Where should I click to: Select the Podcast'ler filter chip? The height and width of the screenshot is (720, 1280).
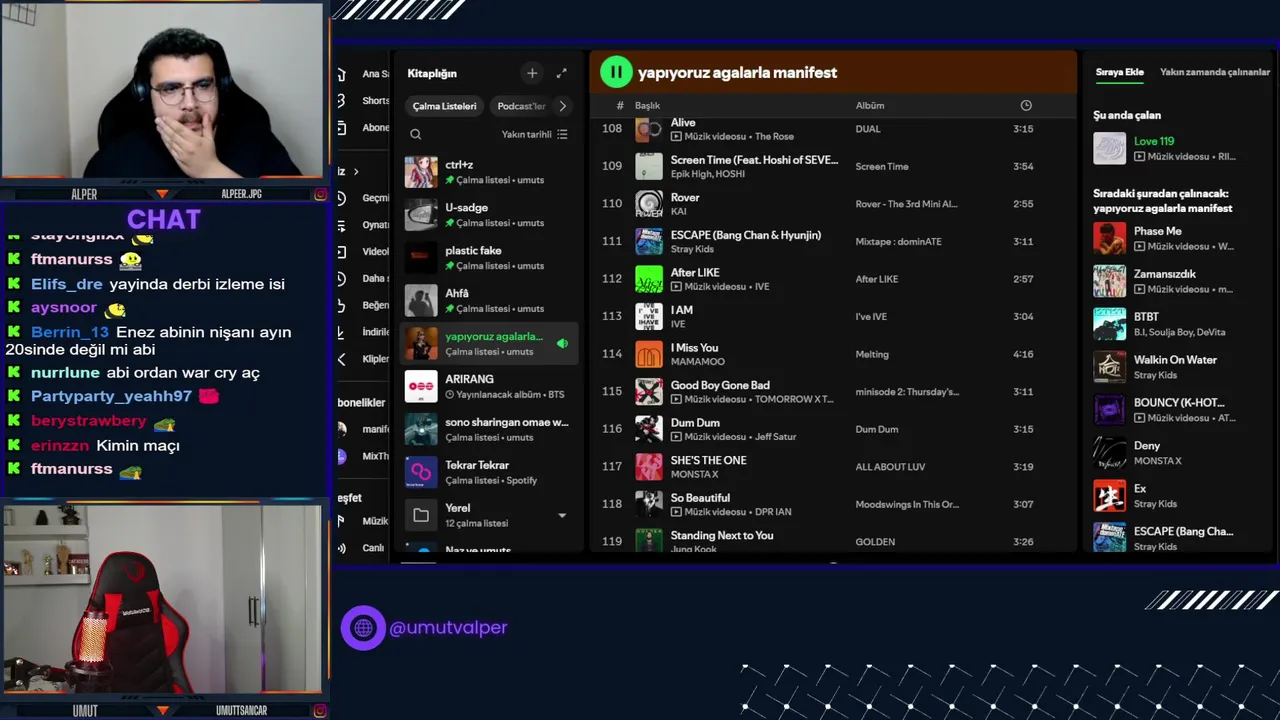click(x=521, y=106)
